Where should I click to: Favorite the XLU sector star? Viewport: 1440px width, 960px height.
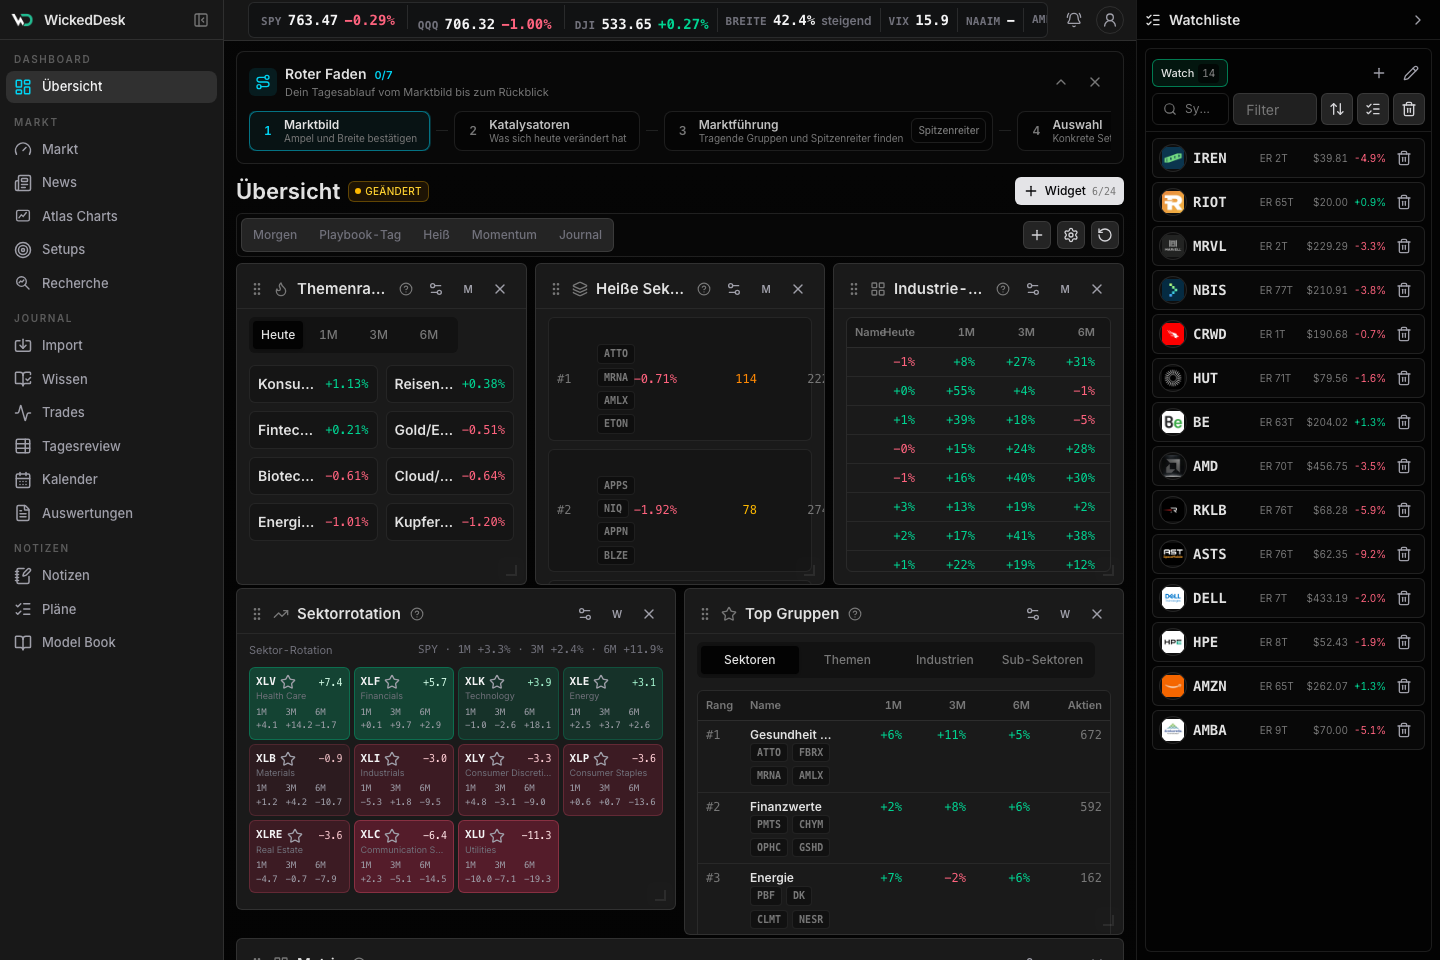pyautogui.click(x=497, y=835)
